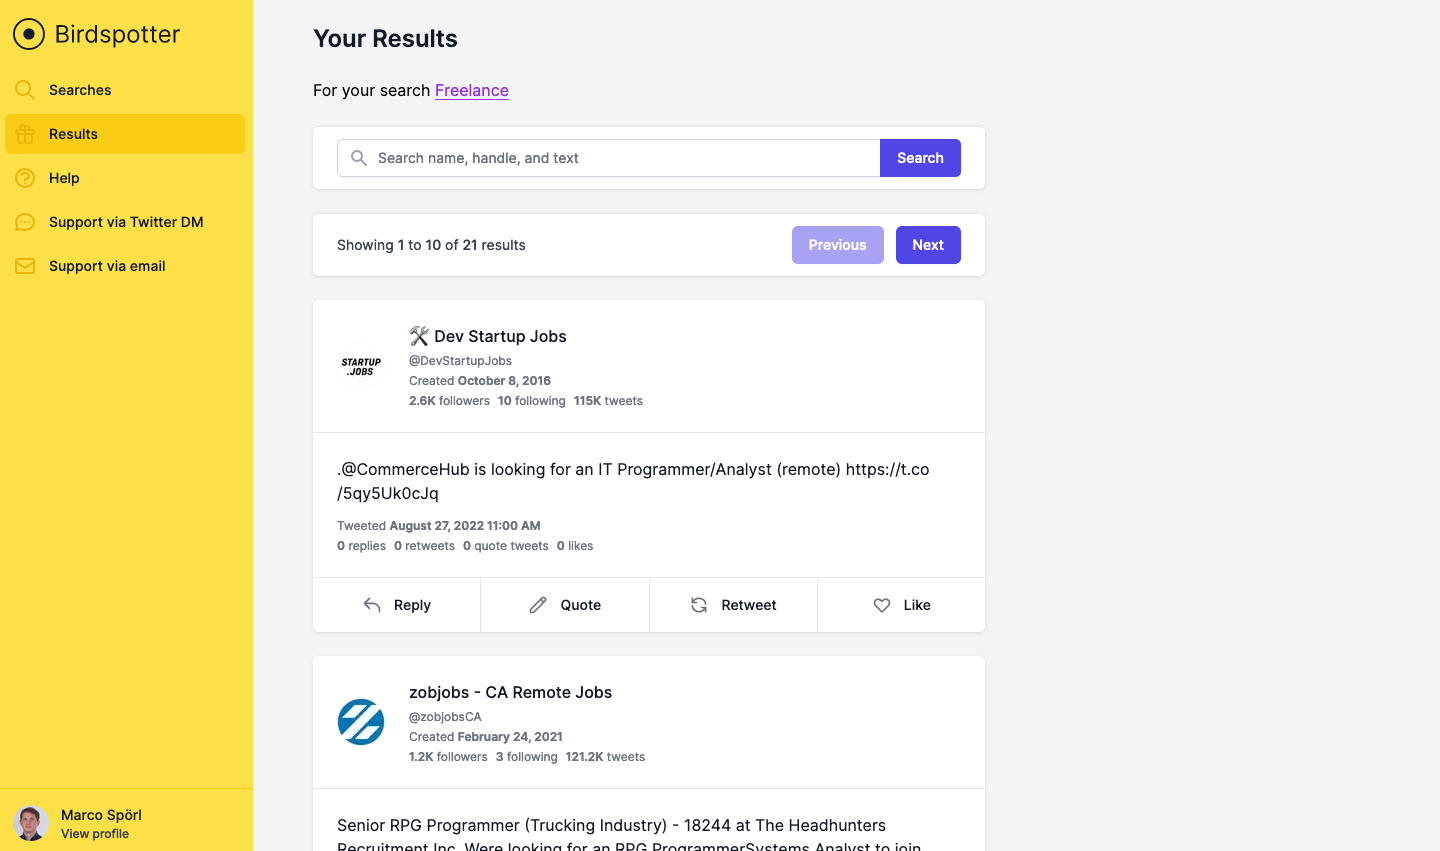1440x851 pixels.
Task: Click the Reply arrow icon on the tweet
Action: (x=371, y=605)
